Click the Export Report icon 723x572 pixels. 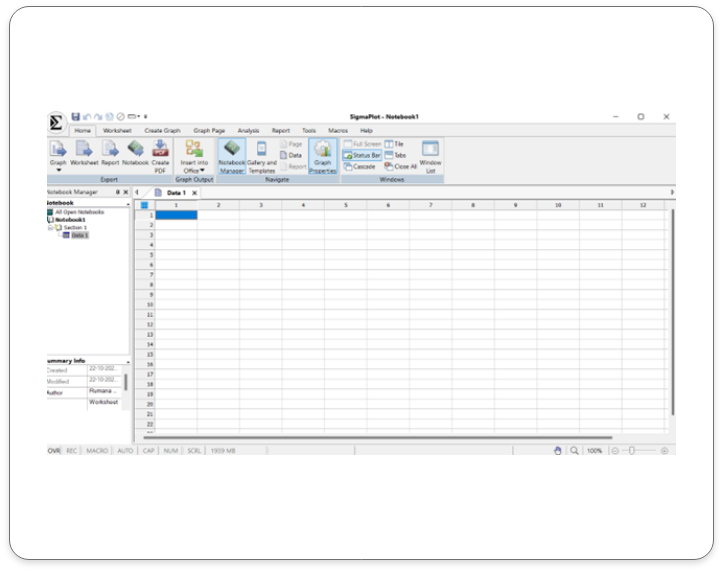coord(110,150)
